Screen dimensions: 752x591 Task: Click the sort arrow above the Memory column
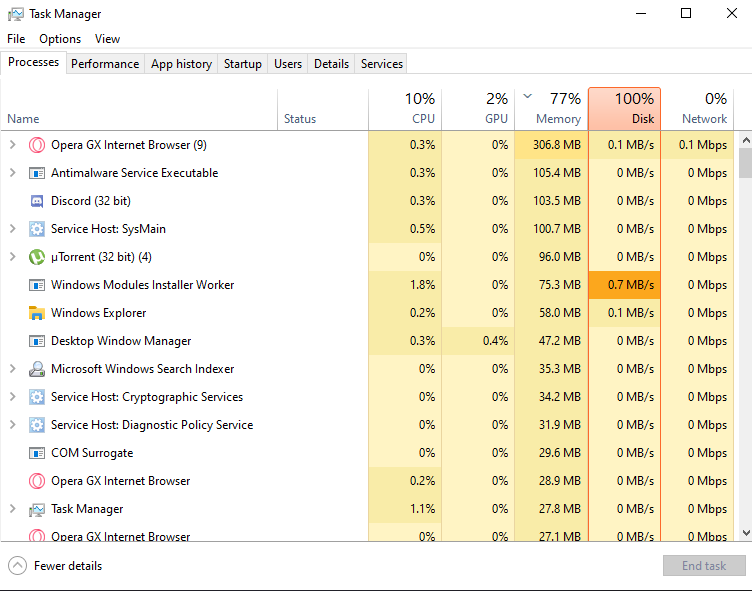pyautogui.click(x=528, y=96)
